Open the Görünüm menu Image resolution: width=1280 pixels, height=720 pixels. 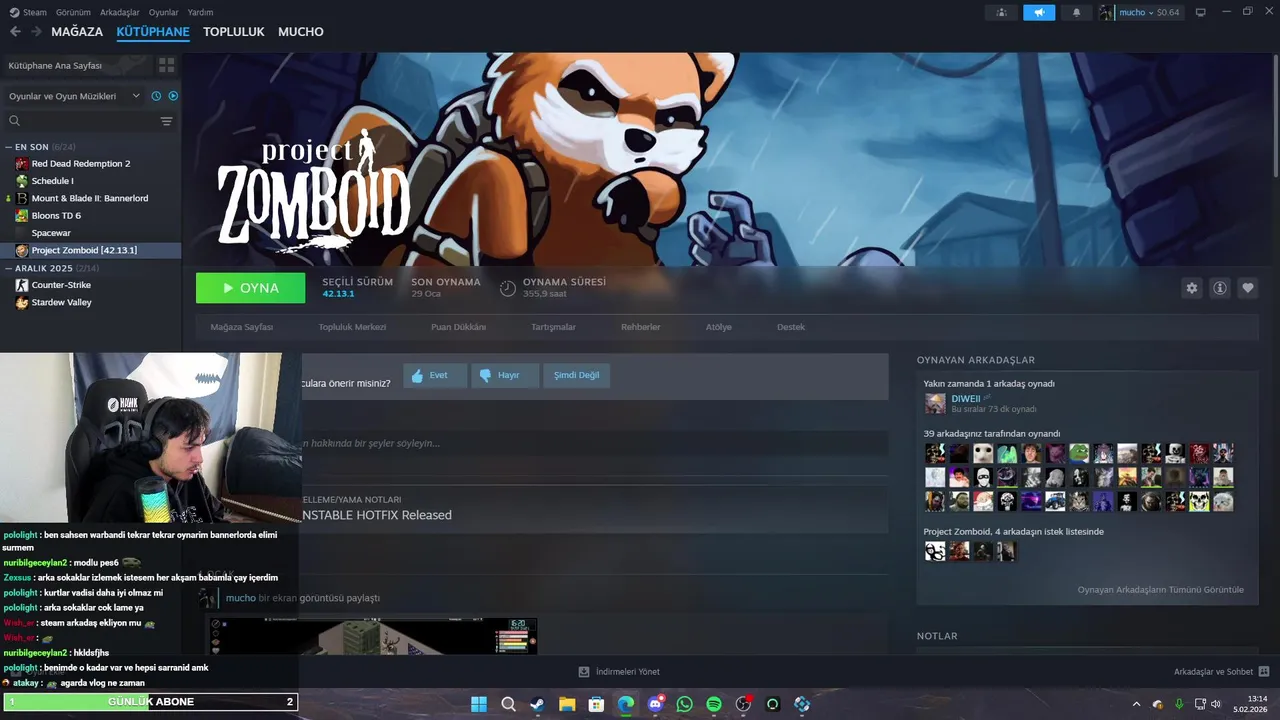[x=73, y=12]
